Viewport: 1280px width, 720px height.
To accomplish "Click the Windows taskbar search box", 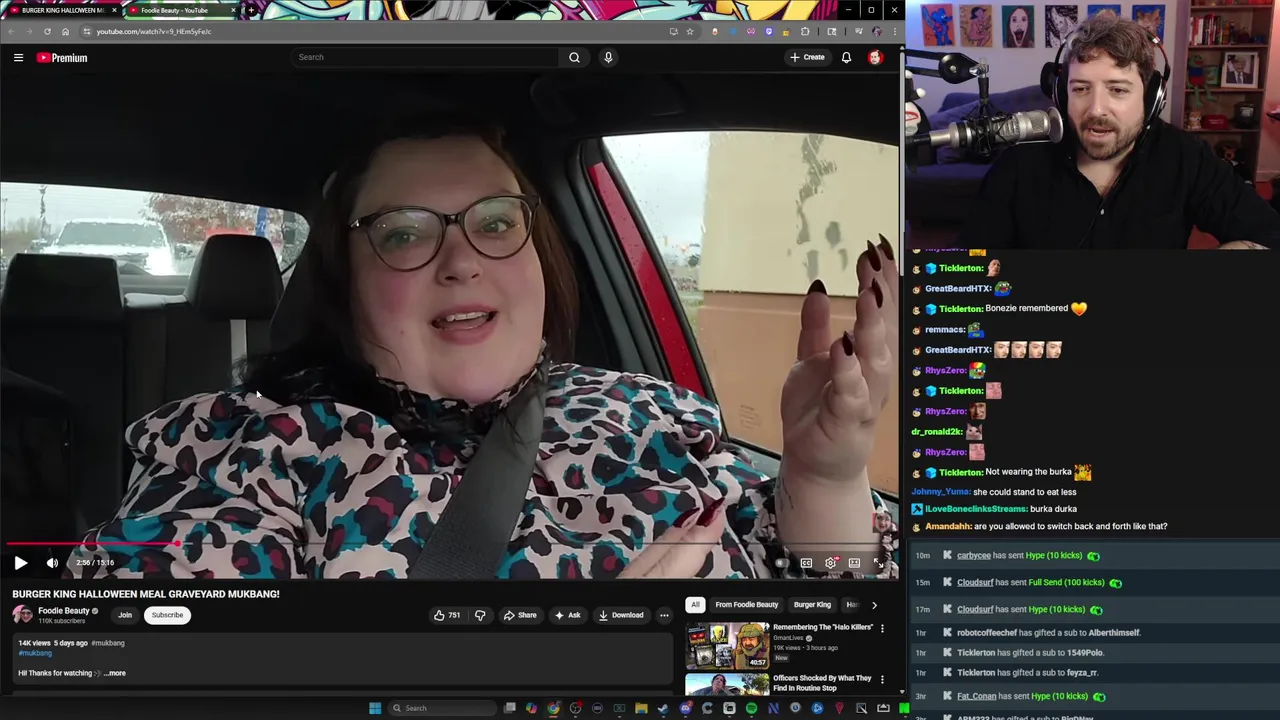I will 444,708.
